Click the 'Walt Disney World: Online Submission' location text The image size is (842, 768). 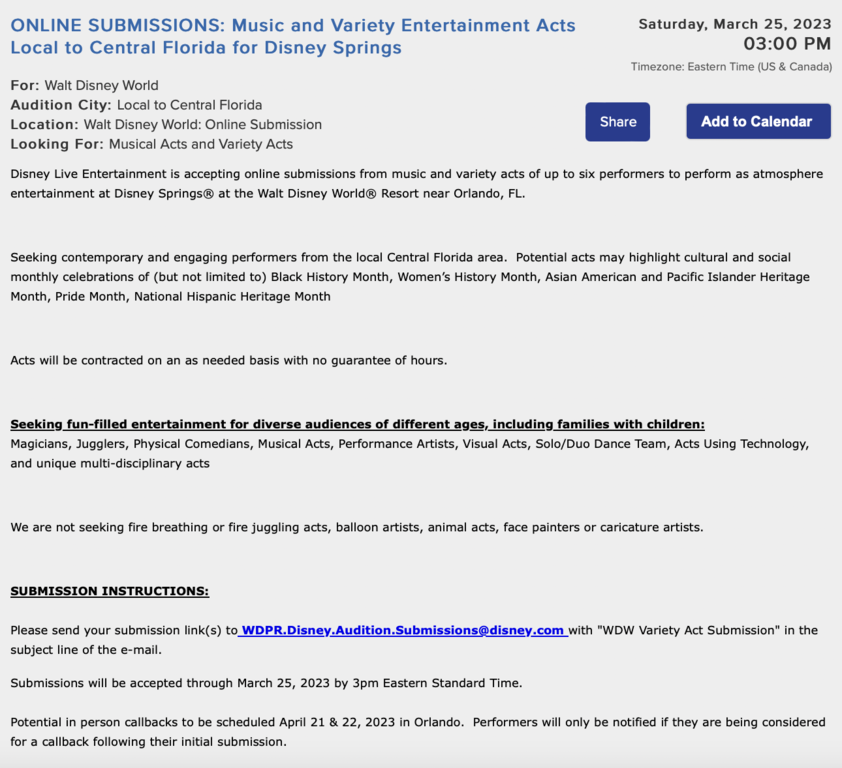203,125
